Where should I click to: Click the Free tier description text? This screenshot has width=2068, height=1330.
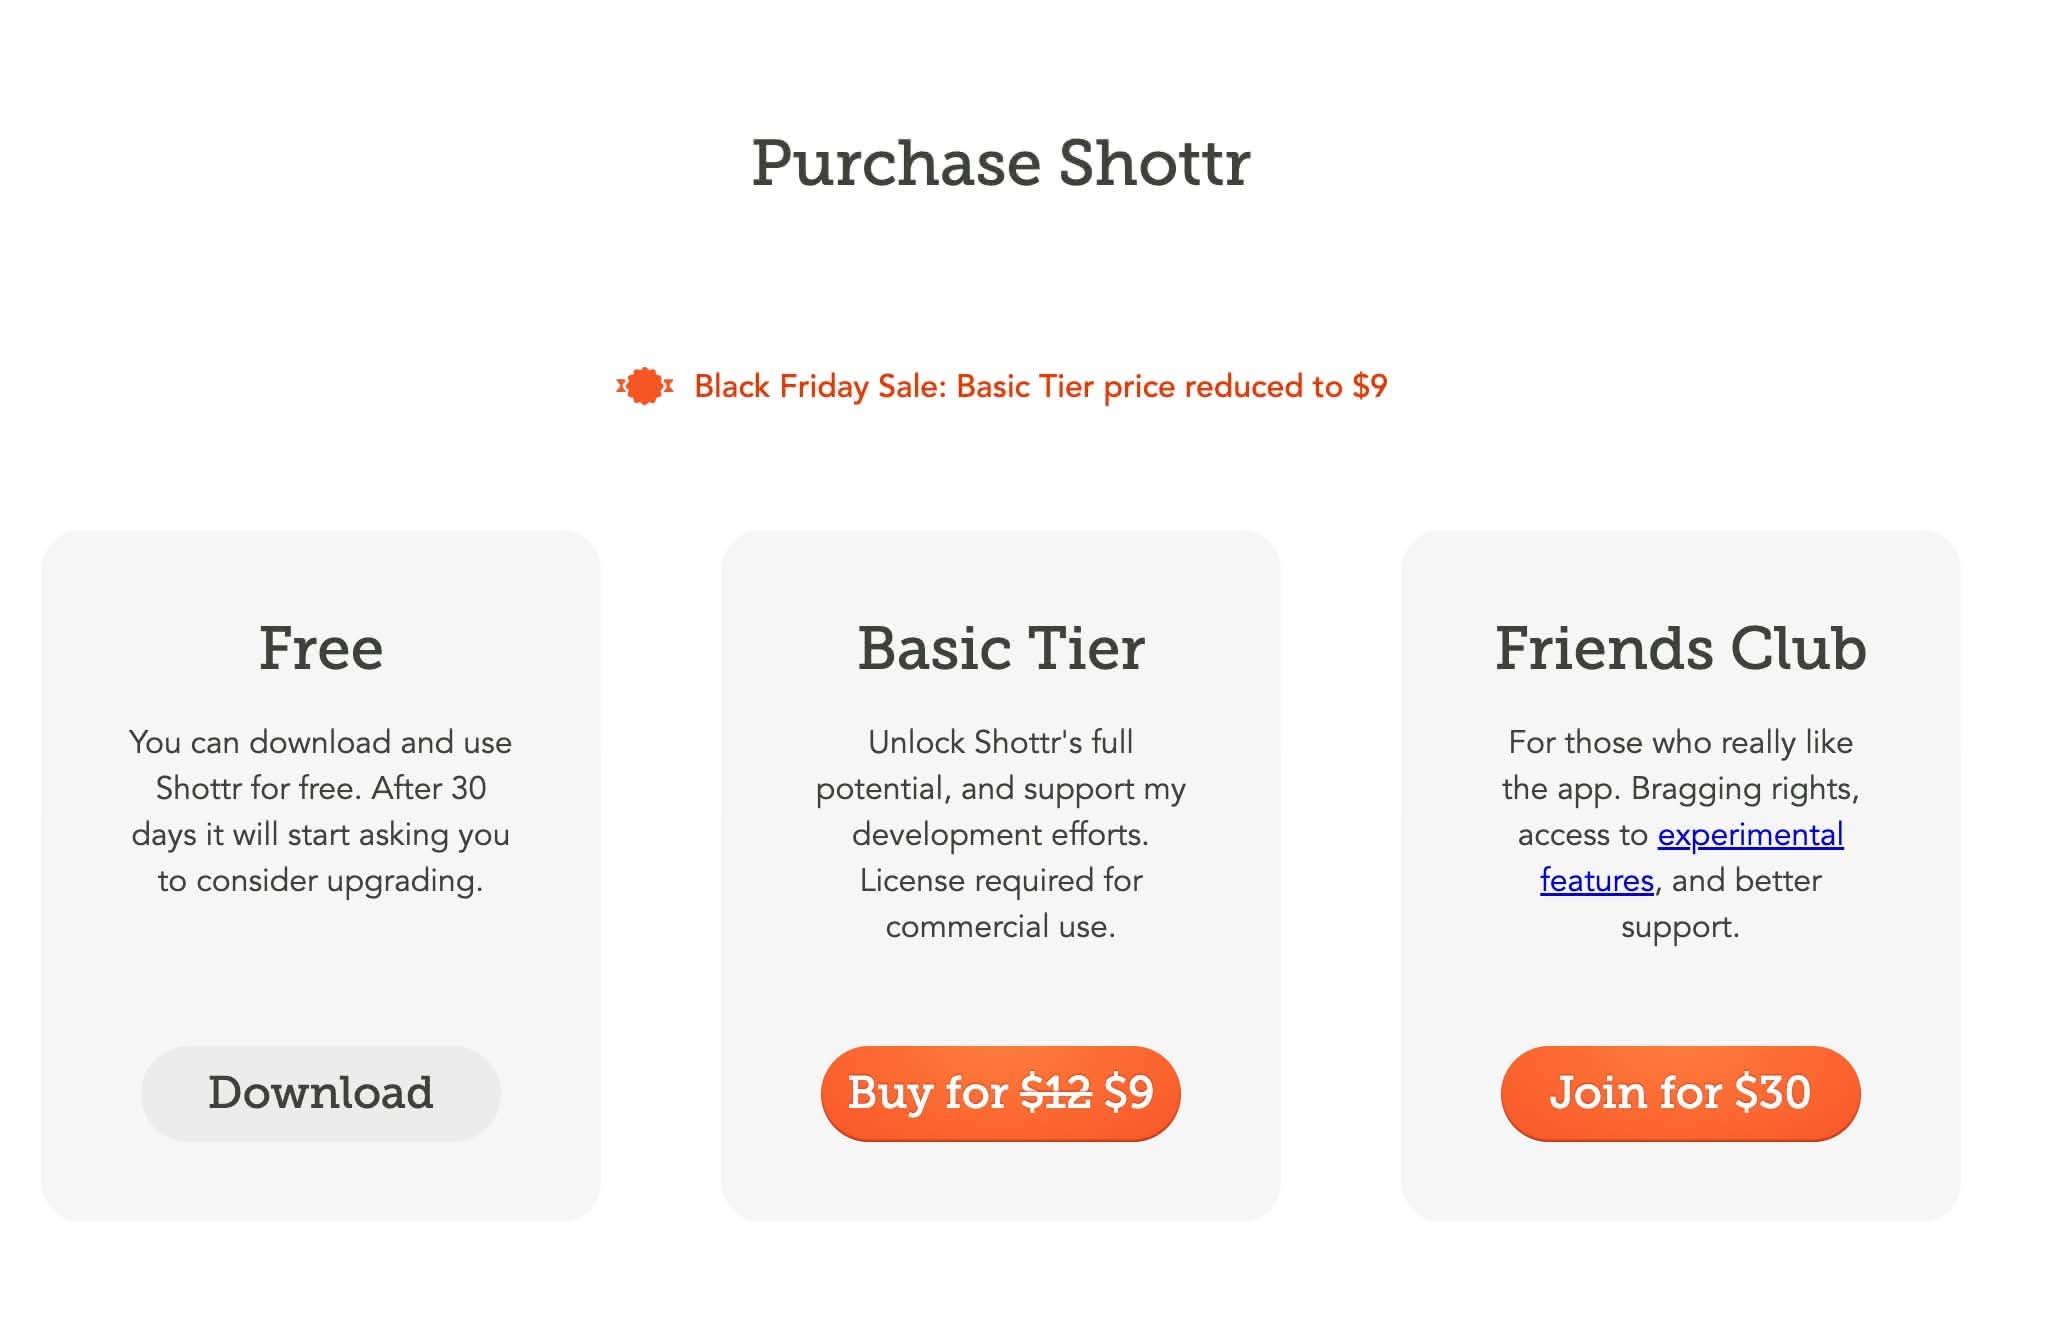[320, 810]
